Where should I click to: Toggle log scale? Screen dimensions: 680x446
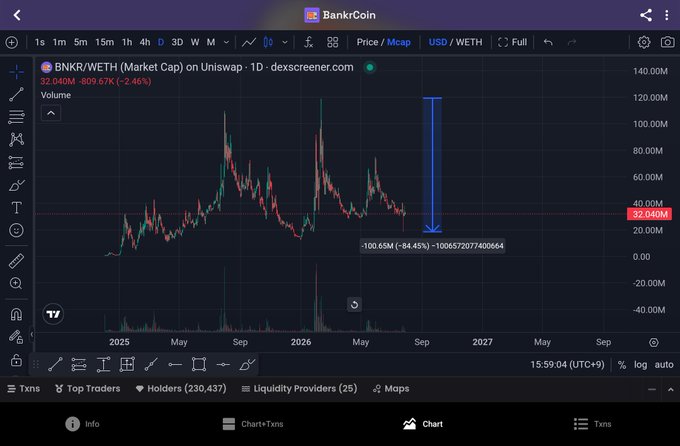click(641, 365)
